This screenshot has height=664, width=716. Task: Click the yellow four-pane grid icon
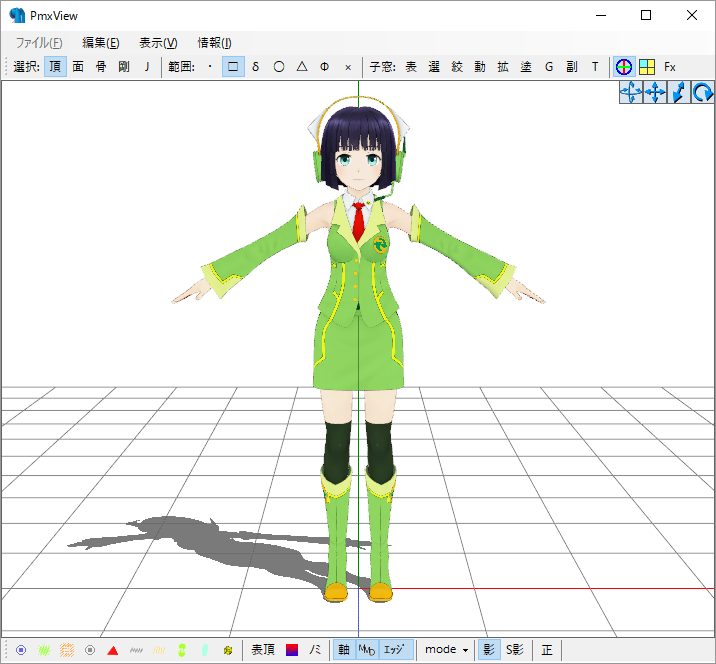tap(647, 67)
